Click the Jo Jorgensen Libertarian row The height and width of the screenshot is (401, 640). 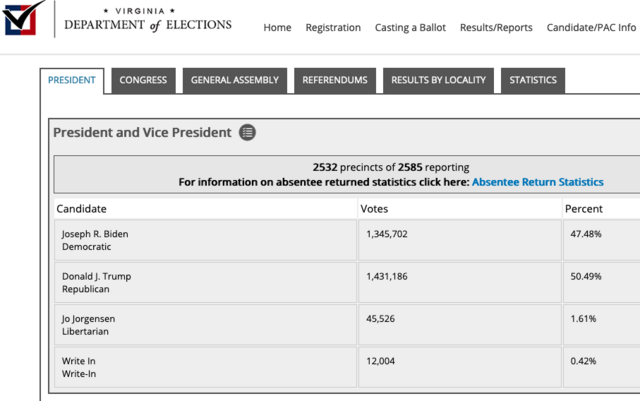coord(347,325)
